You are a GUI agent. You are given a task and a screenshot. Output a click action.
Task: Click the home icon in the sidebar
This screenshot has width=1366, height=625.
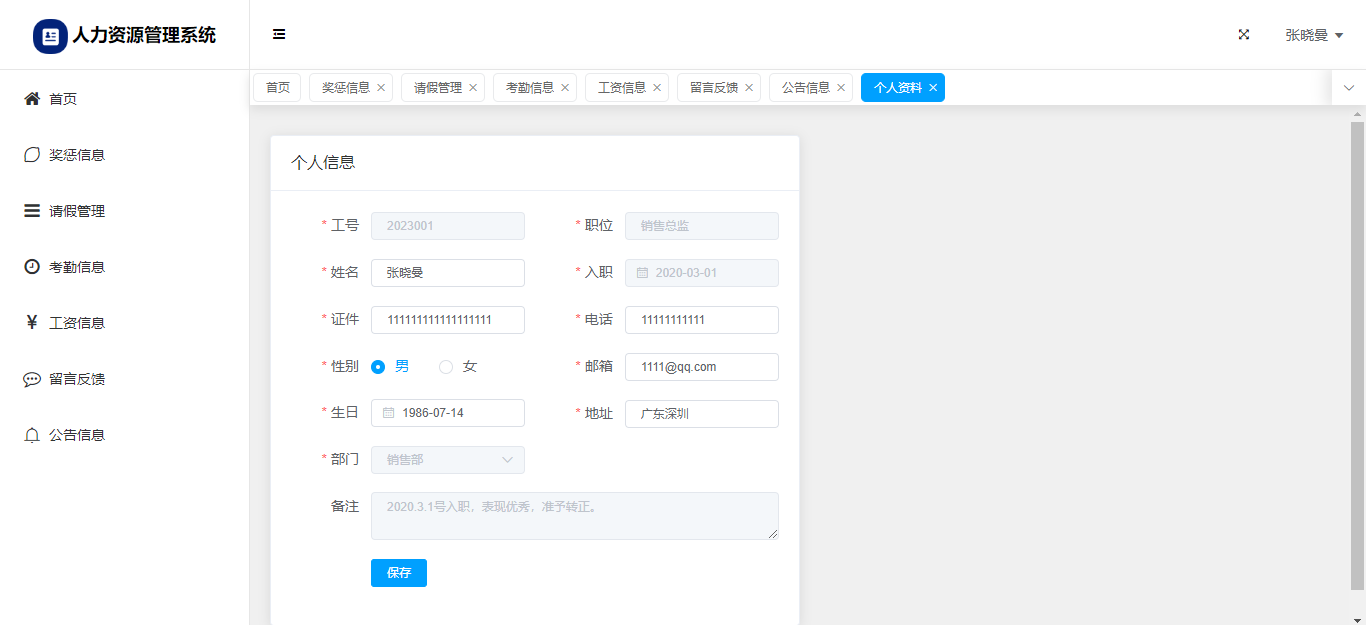32,99
